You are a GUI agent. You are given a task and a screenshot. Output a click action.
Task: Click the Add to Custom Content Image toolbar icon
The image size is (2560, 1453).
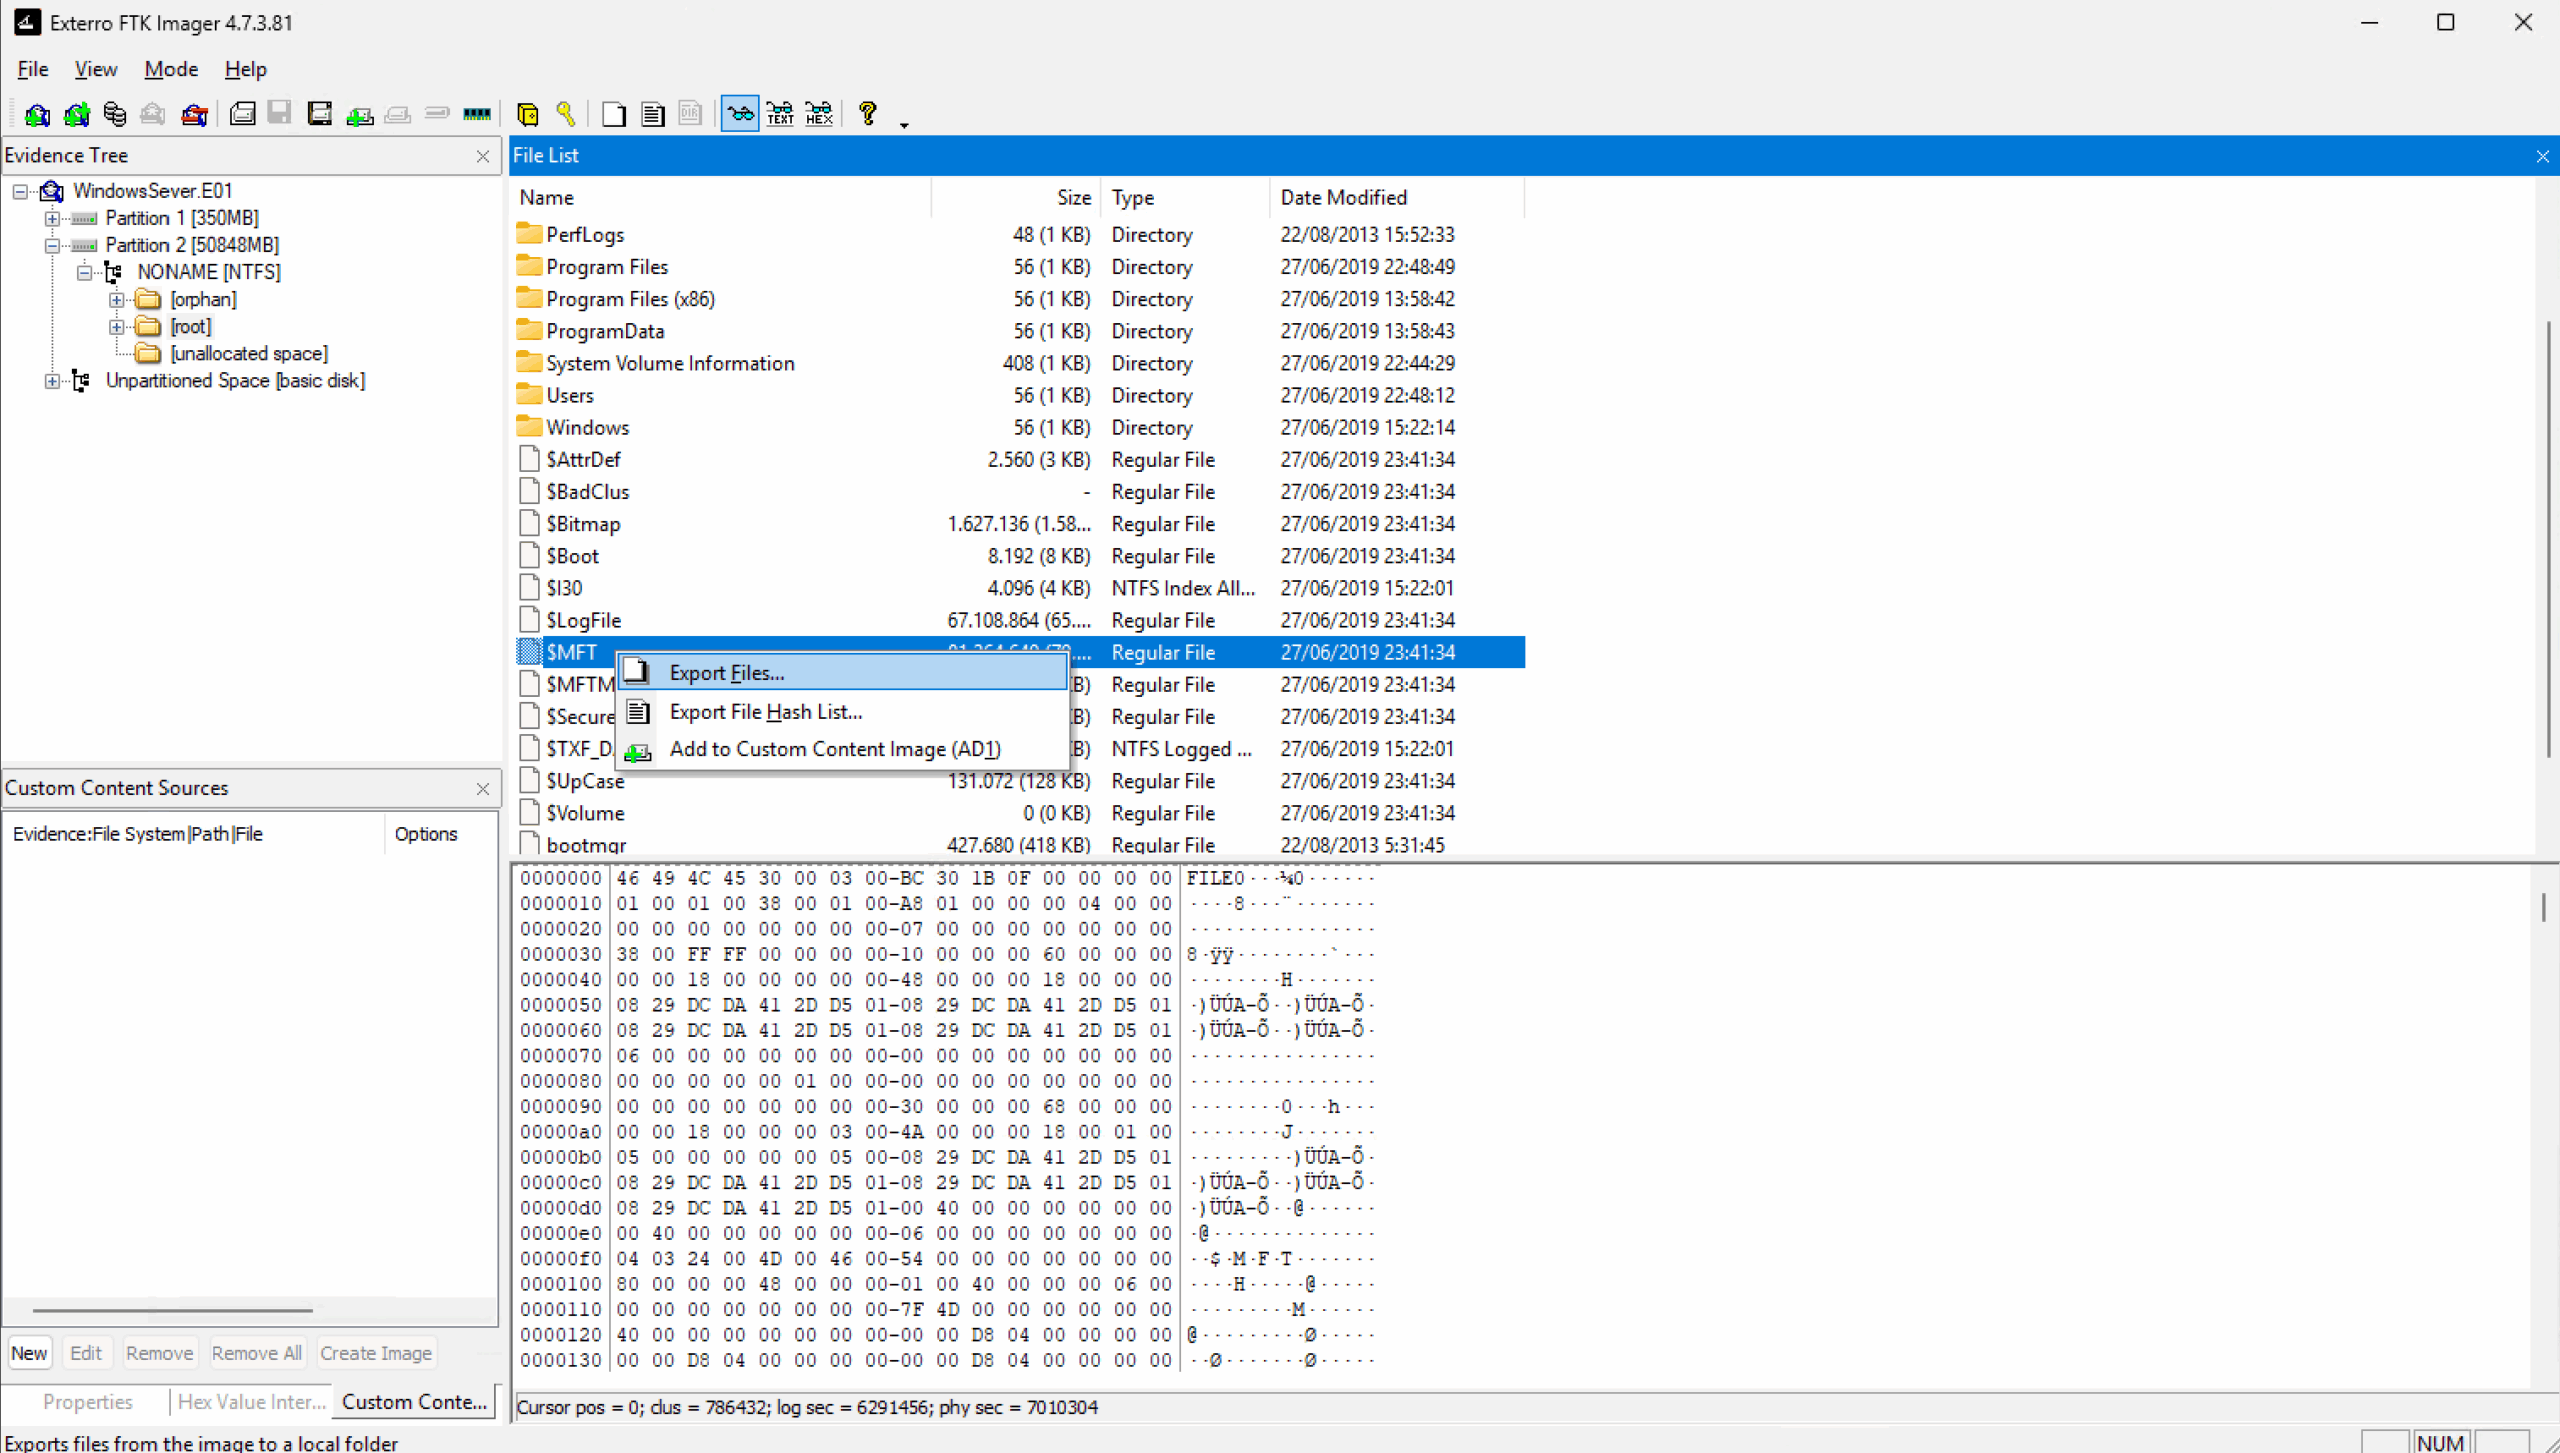pyautogui.click(x=360, y=114)
